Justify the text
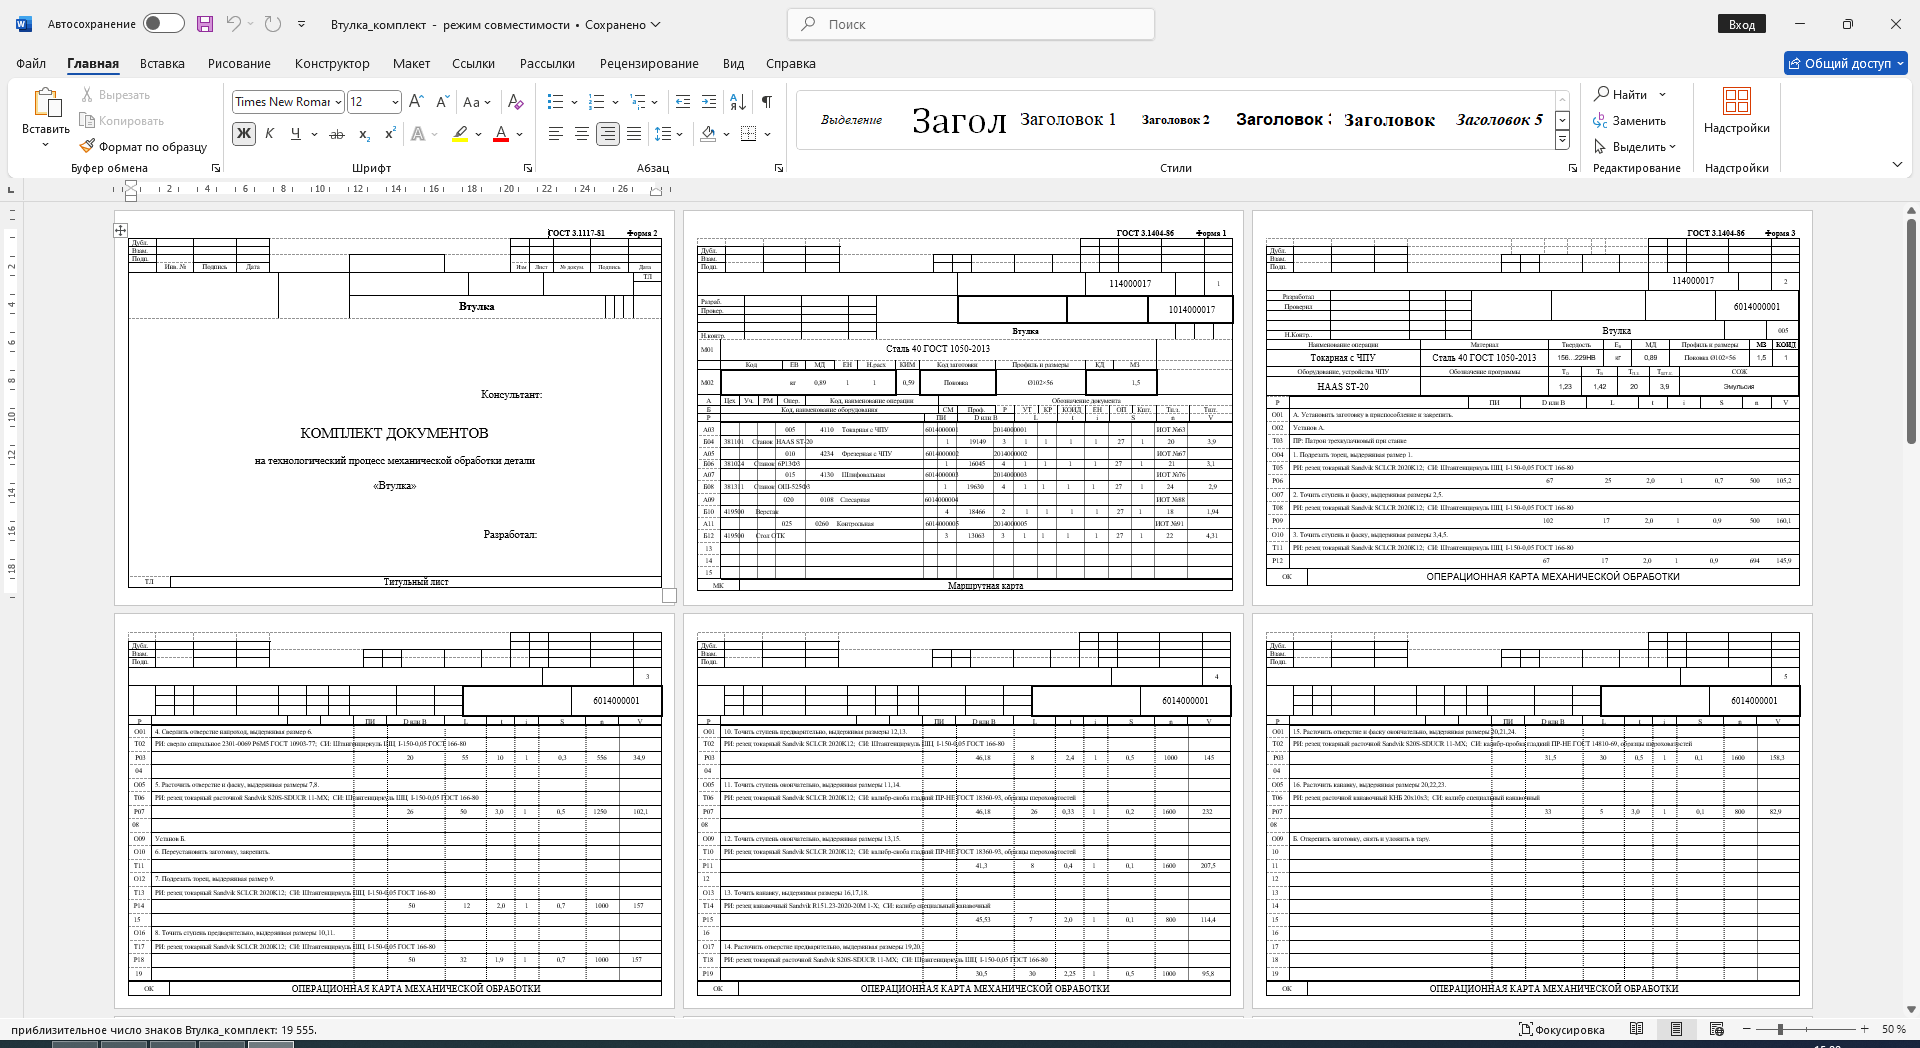 [x=633, y=133]
